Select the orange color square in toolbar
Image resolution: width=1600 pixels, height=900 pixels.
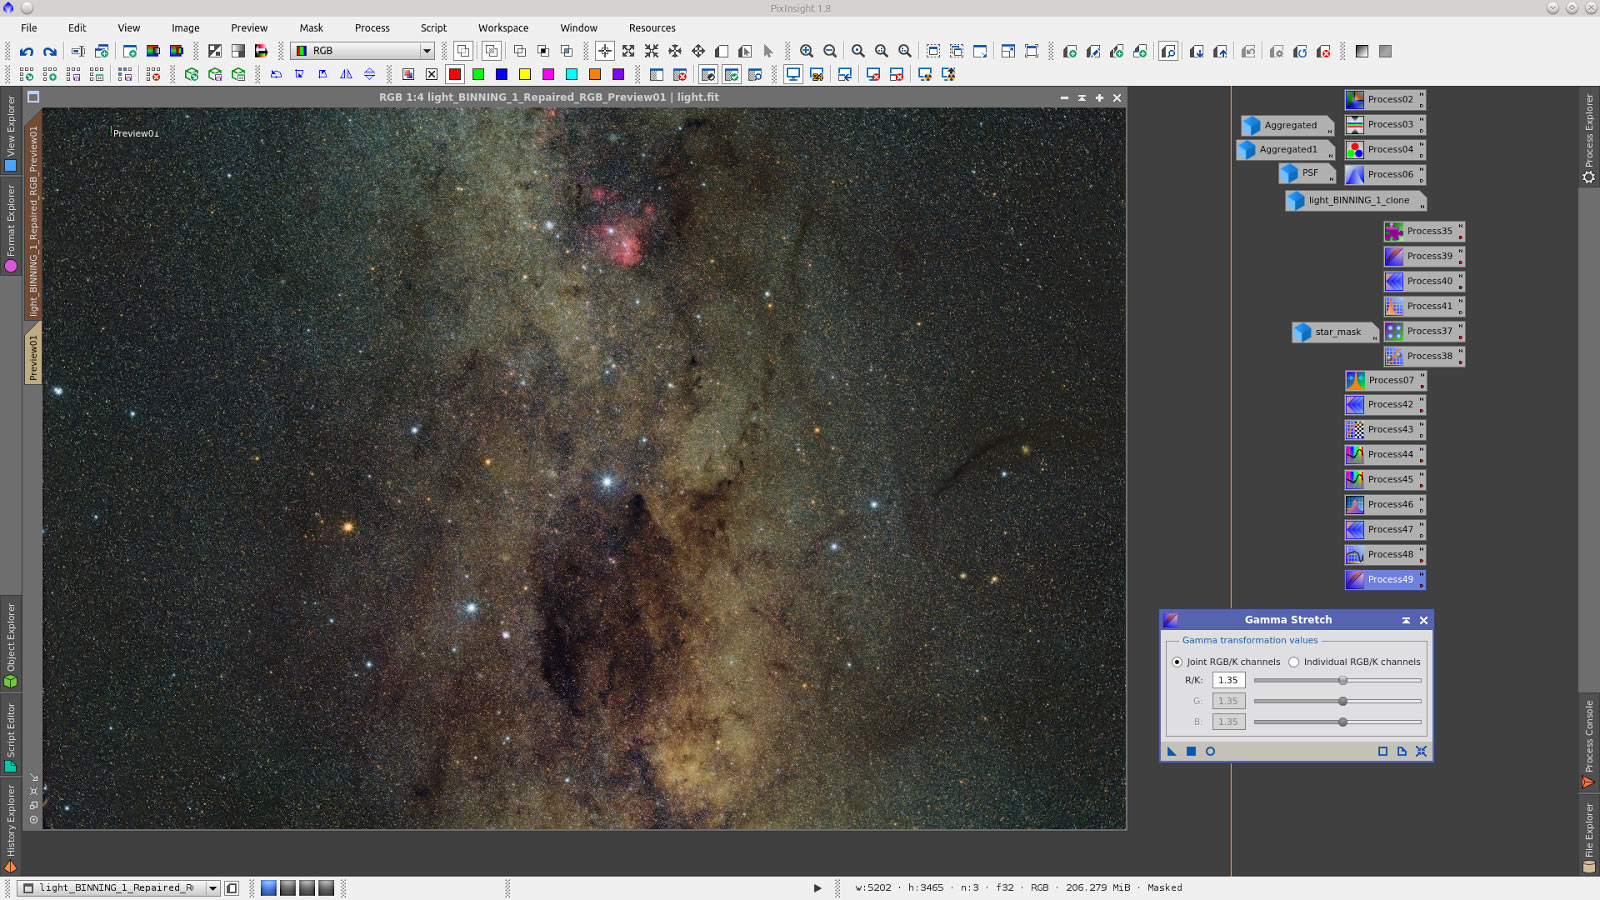click(x=595, y=74)
